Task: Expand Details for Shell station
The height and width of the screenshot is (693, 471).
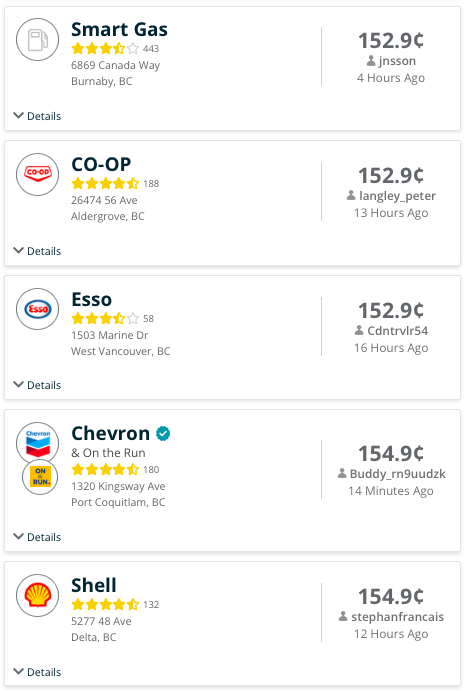Action: click(x=37, y=672)
